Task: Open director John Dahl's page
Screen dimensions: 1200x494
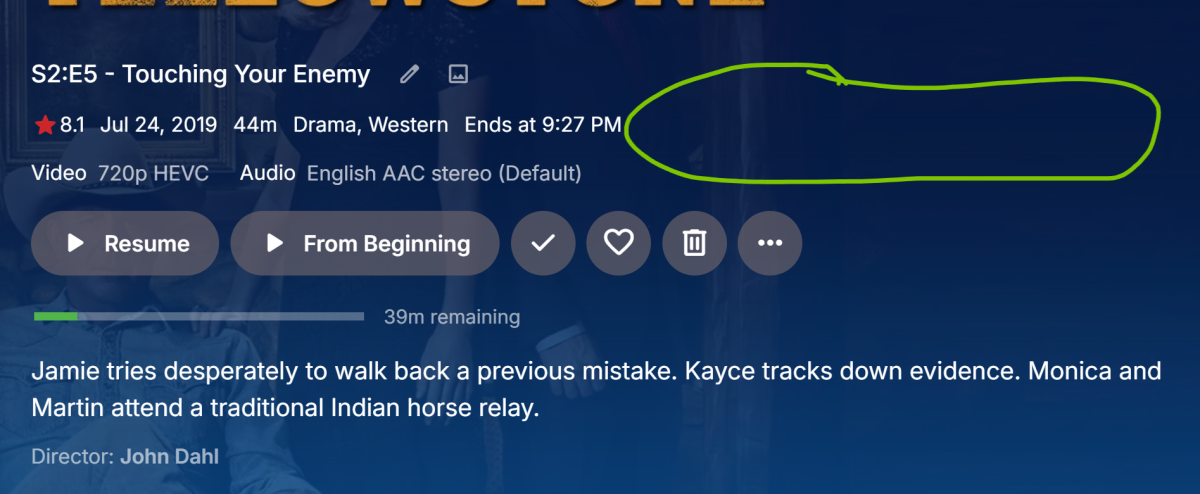Action: point(169,457)
